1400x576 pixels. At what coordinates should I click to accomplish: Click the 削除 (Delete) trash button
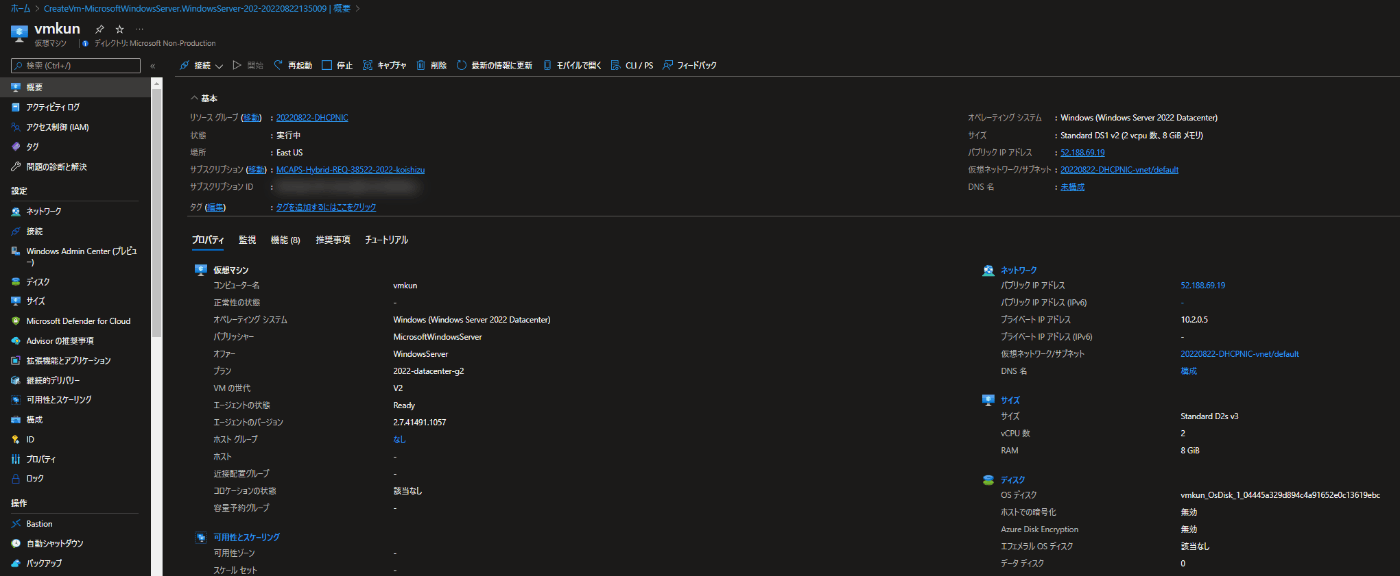pos(431,65)
